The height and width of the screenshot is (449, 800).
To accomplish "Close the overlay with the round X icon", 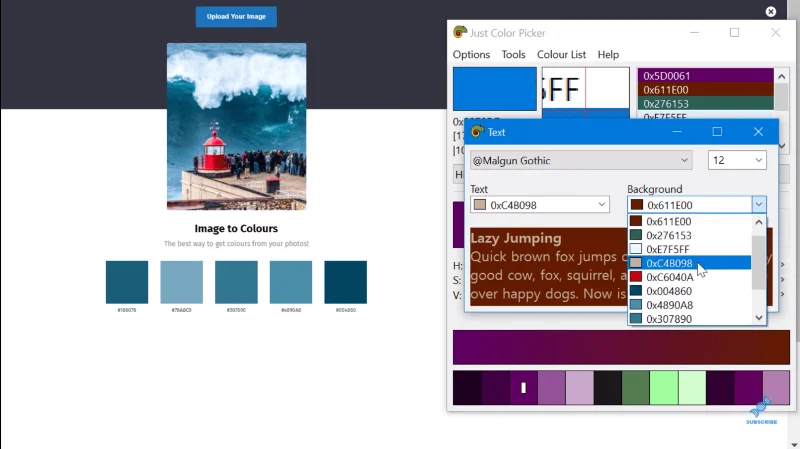I will click(x=770, y=12).
